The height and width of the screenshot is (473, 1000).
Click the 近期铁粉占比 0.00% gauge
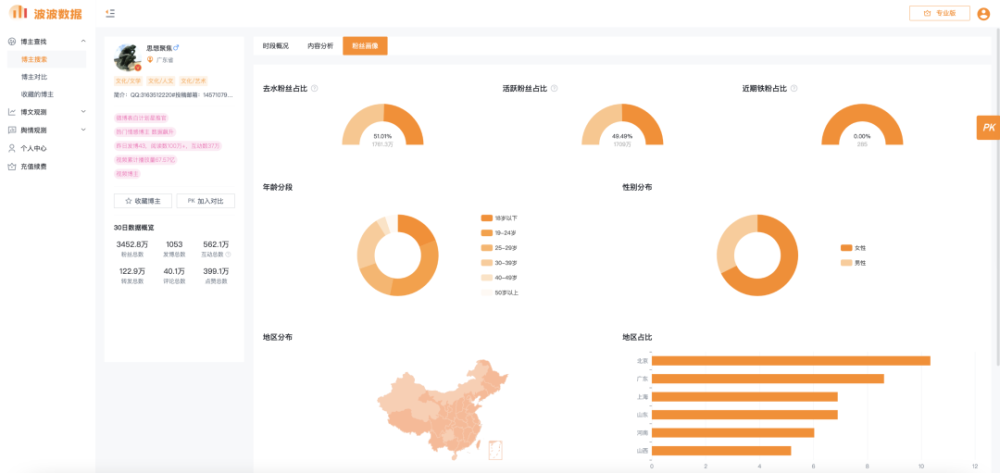(862, 125)
